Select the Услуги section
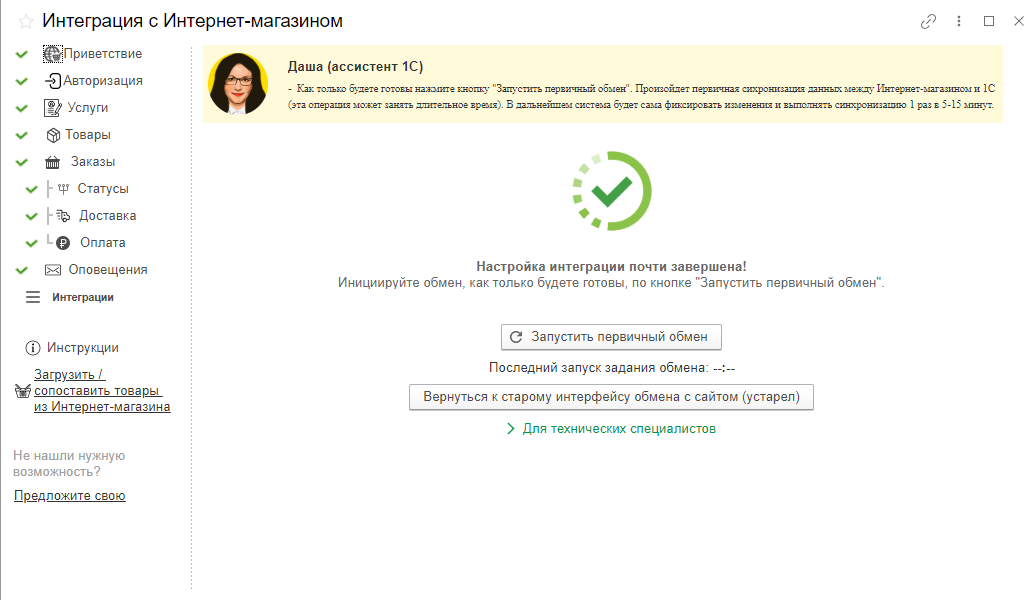The width and height of the screenshot is (1034, 600). click(88, 107)
